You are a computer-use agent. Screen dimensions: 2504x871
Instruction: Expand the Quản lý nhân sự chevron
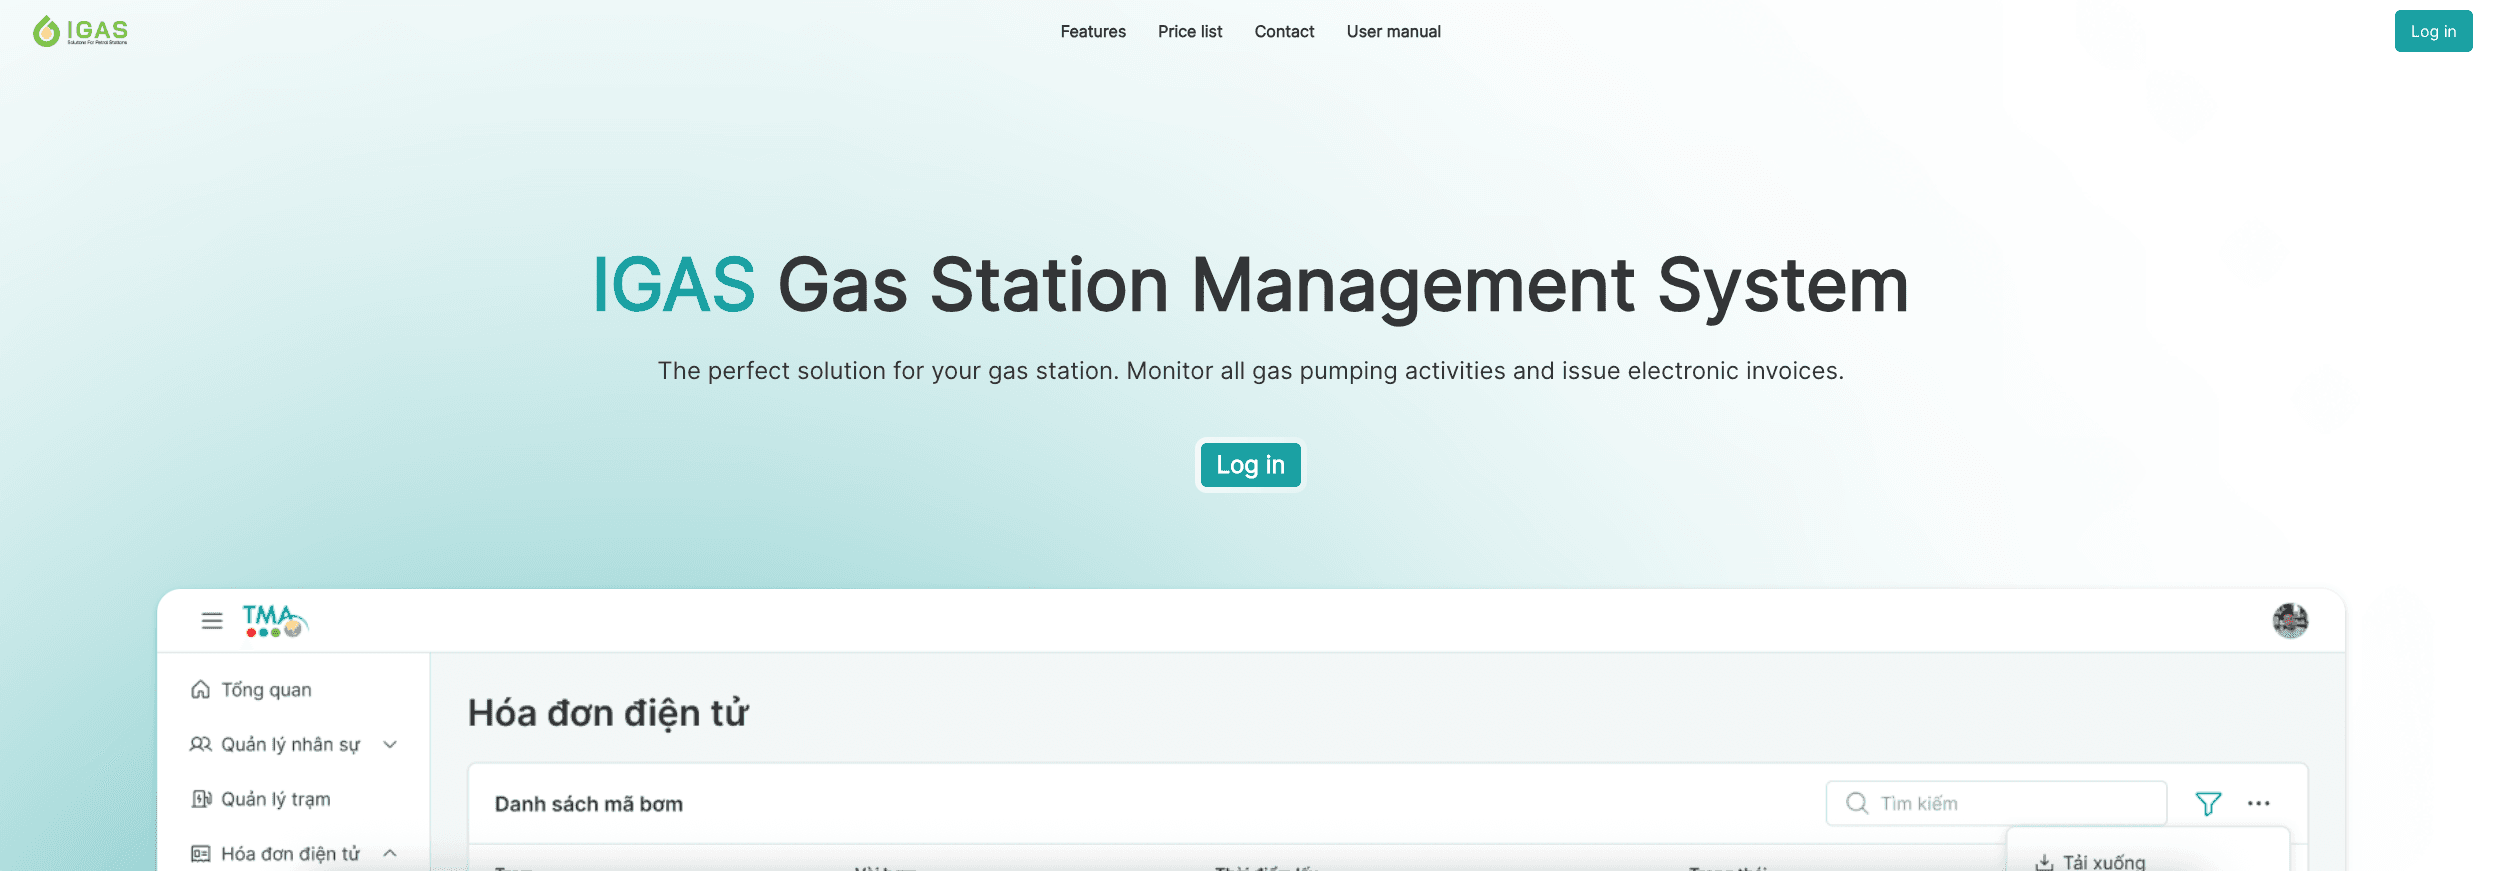pos(390,744)
